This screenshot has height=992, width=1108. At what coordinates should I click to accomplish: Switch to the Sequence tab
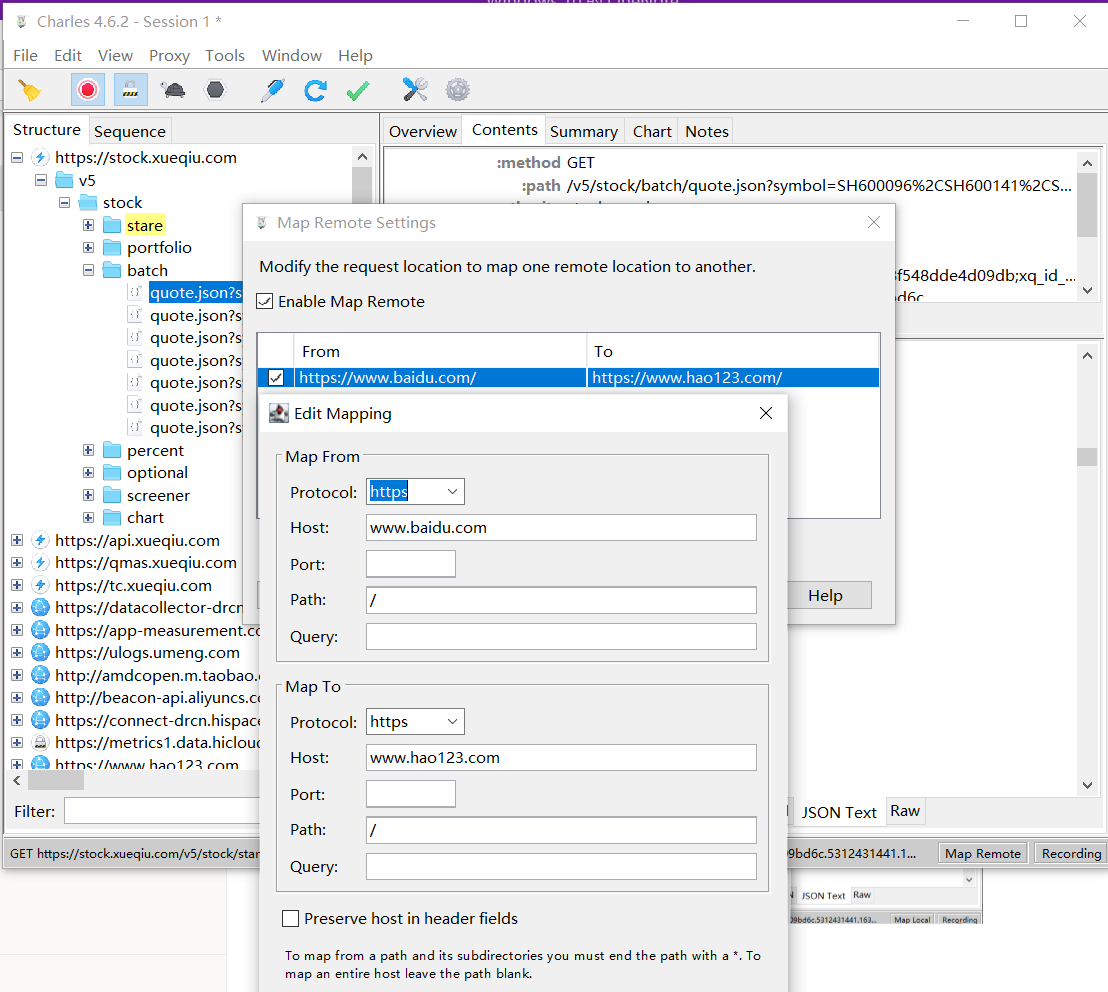click(x=129, y=131)
